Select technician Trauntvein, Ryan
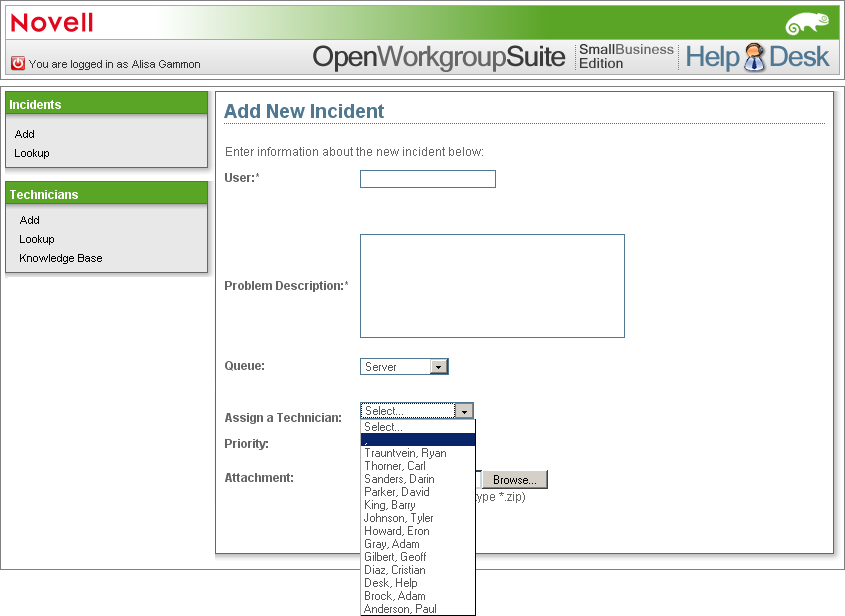 click(x=418, y=453)
